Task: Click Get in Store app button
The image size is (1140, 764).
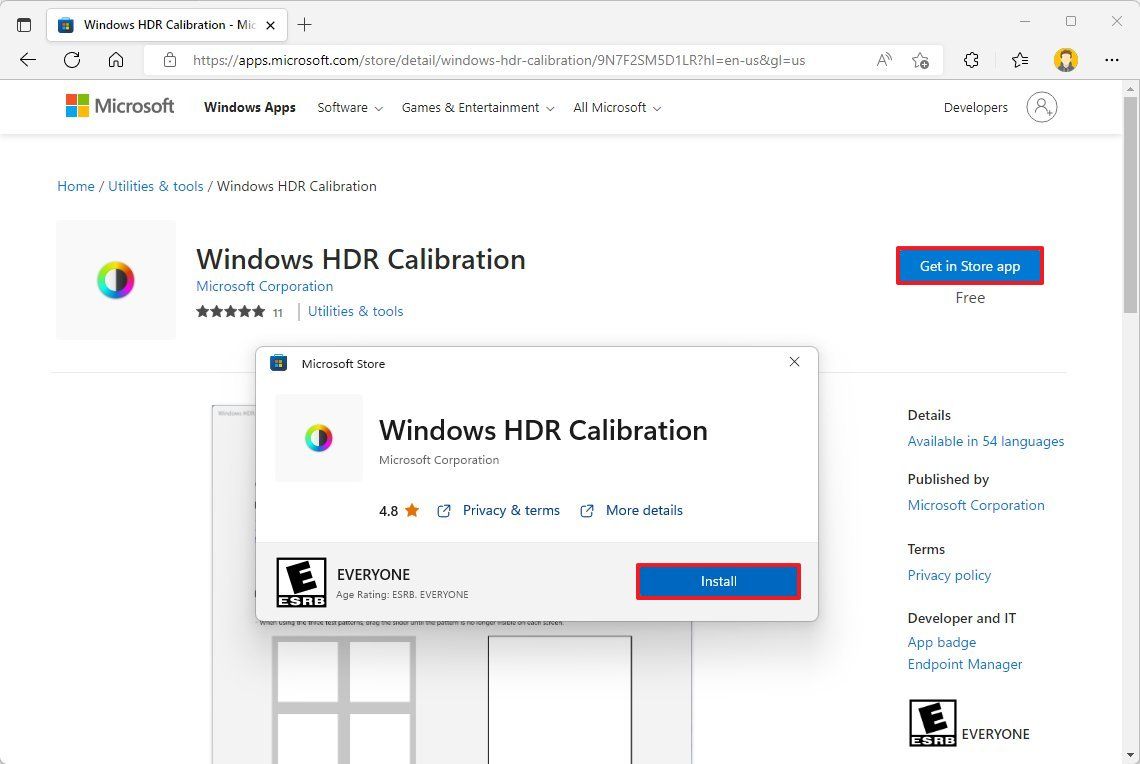Action: click(x=970, y=266)
